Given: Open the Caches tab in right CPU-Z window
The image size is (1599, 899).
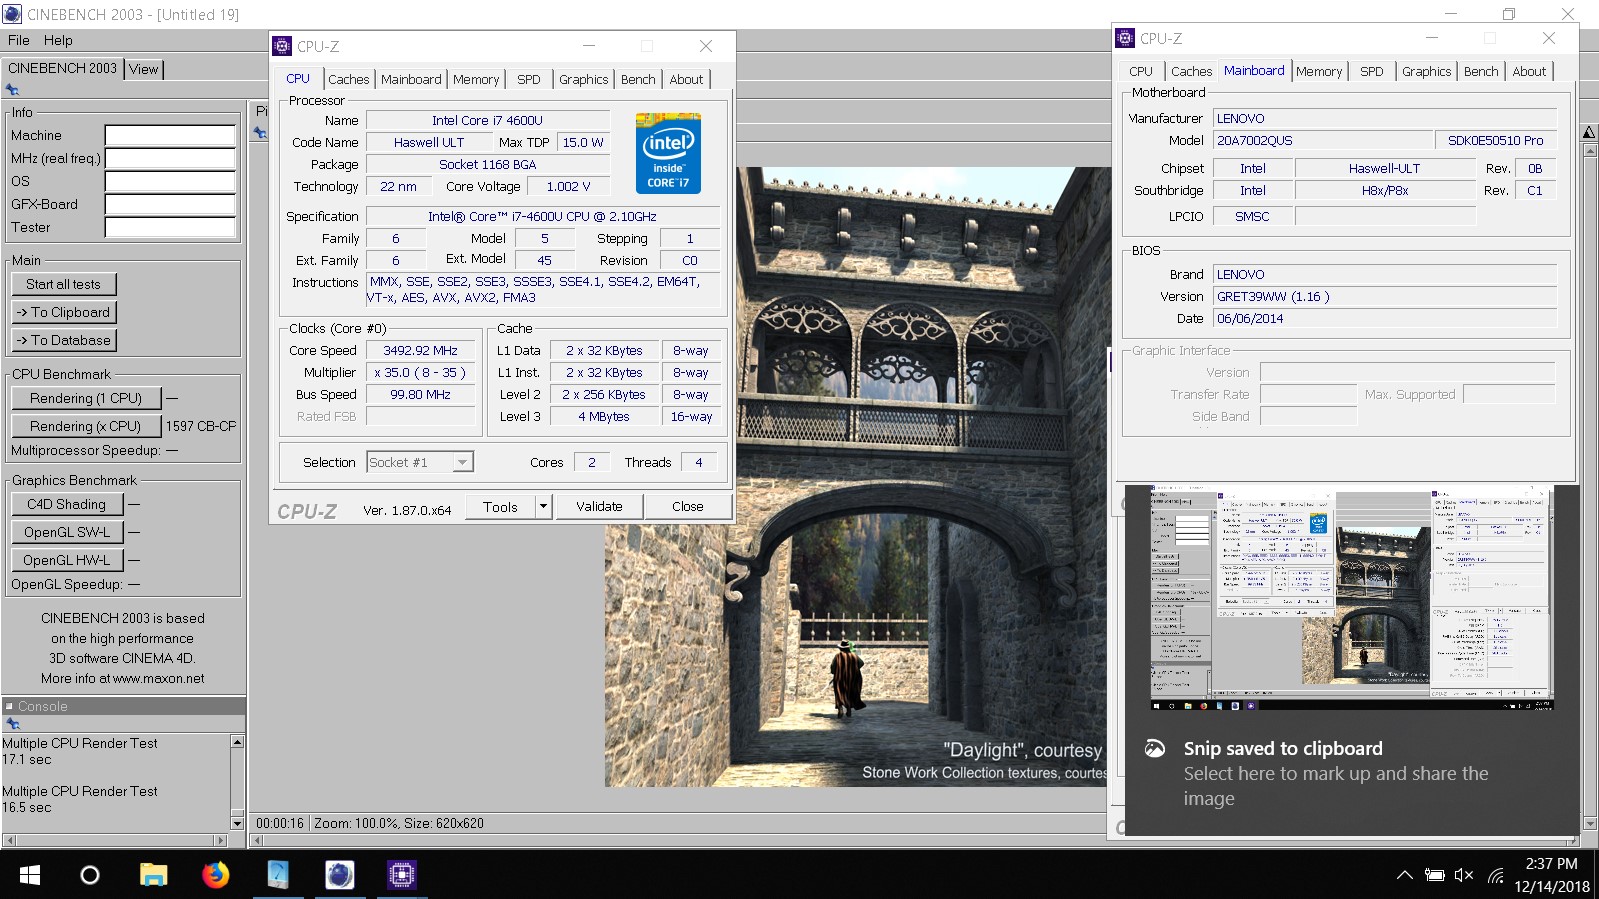Looking at the screenshot, I should (1191, 71).
